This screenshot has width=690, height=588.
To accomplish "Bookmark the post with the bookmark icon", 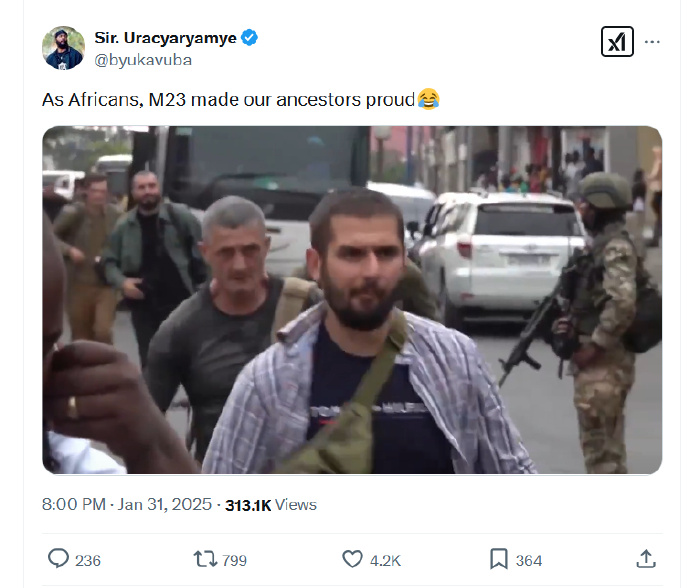I will point(499,559).
